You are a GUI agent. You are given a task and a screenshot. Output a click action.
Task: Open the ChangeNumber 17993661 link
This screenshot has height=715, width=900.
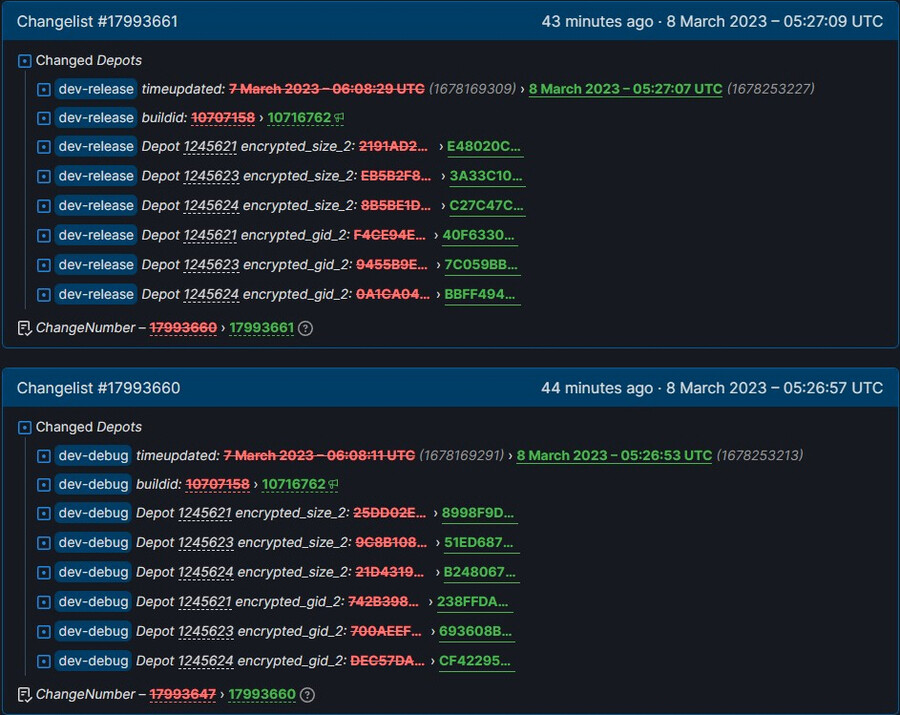[260, 327]
